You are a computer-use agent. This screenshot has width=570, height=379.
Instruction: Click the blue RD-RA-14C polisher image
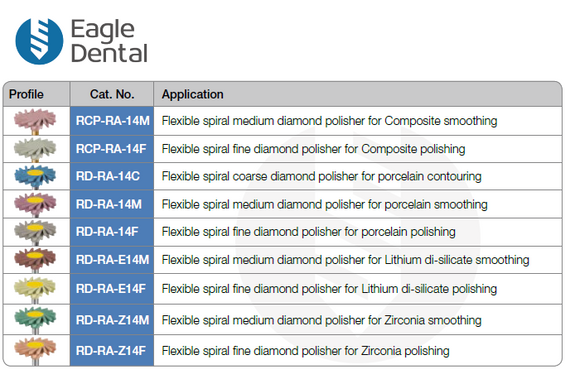click(35, 177)
